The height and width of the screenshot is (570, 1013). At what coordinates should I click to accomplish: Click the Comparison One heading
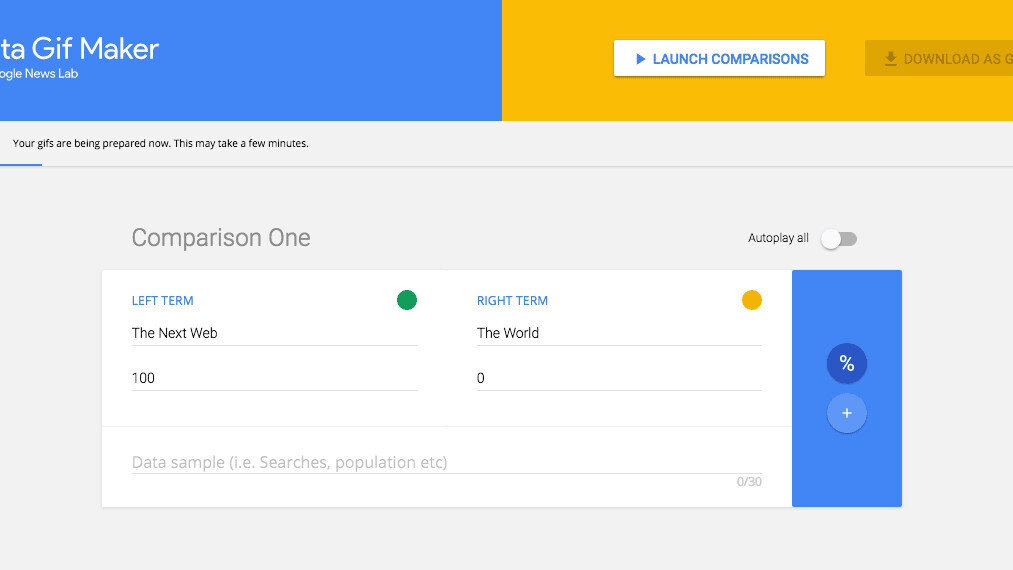(221, 238)
